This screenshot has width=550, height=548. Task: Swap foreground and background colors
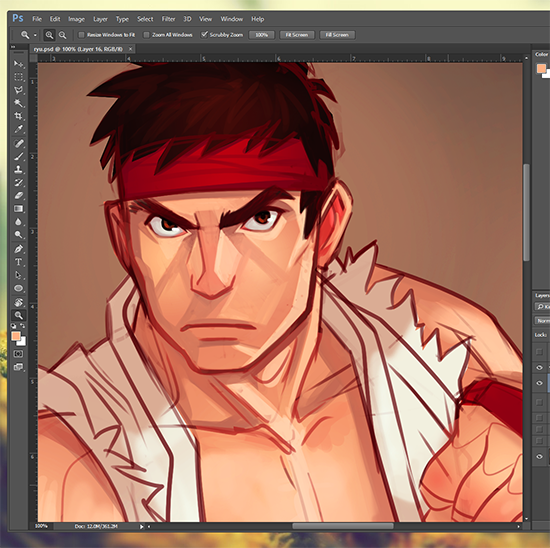click(x=22, y=326)
